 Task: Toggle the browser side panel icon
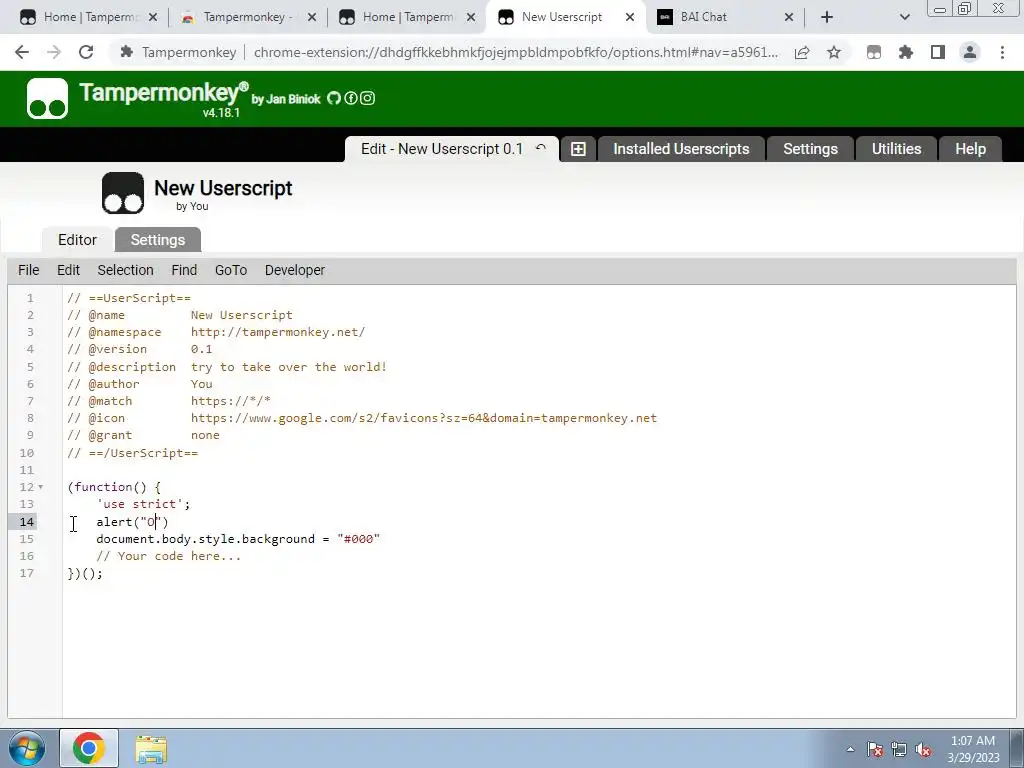coord(938,52)
